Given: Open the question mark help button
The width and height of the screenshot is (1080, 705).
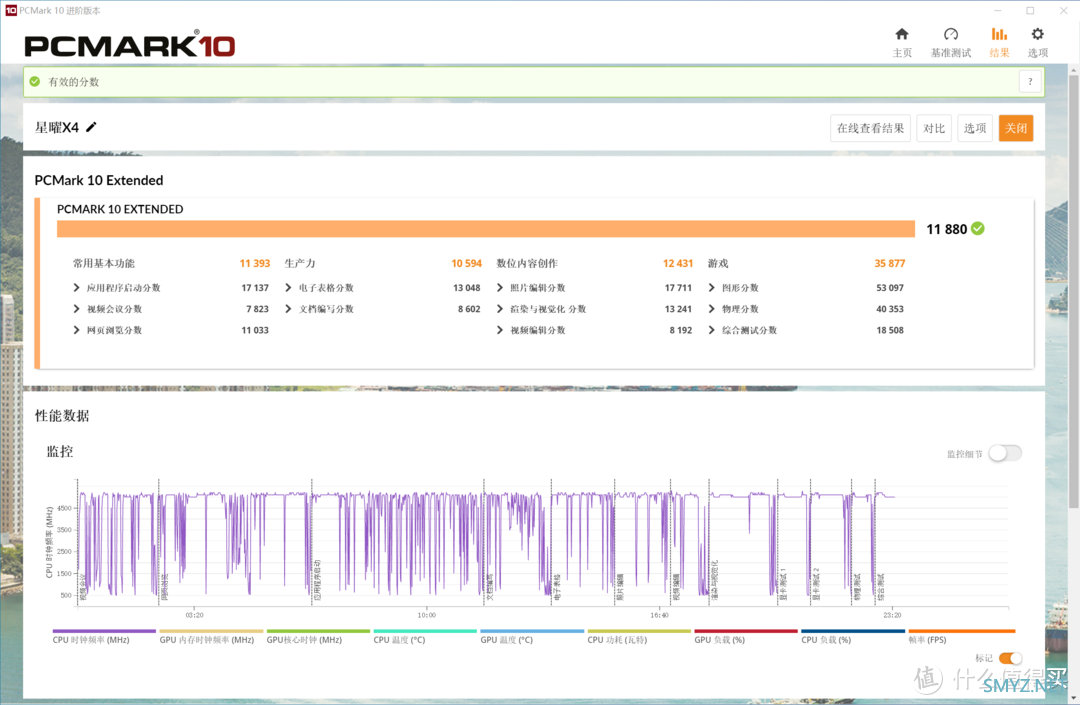Looking at the screenshot, I should click(x=1030, y=81).
